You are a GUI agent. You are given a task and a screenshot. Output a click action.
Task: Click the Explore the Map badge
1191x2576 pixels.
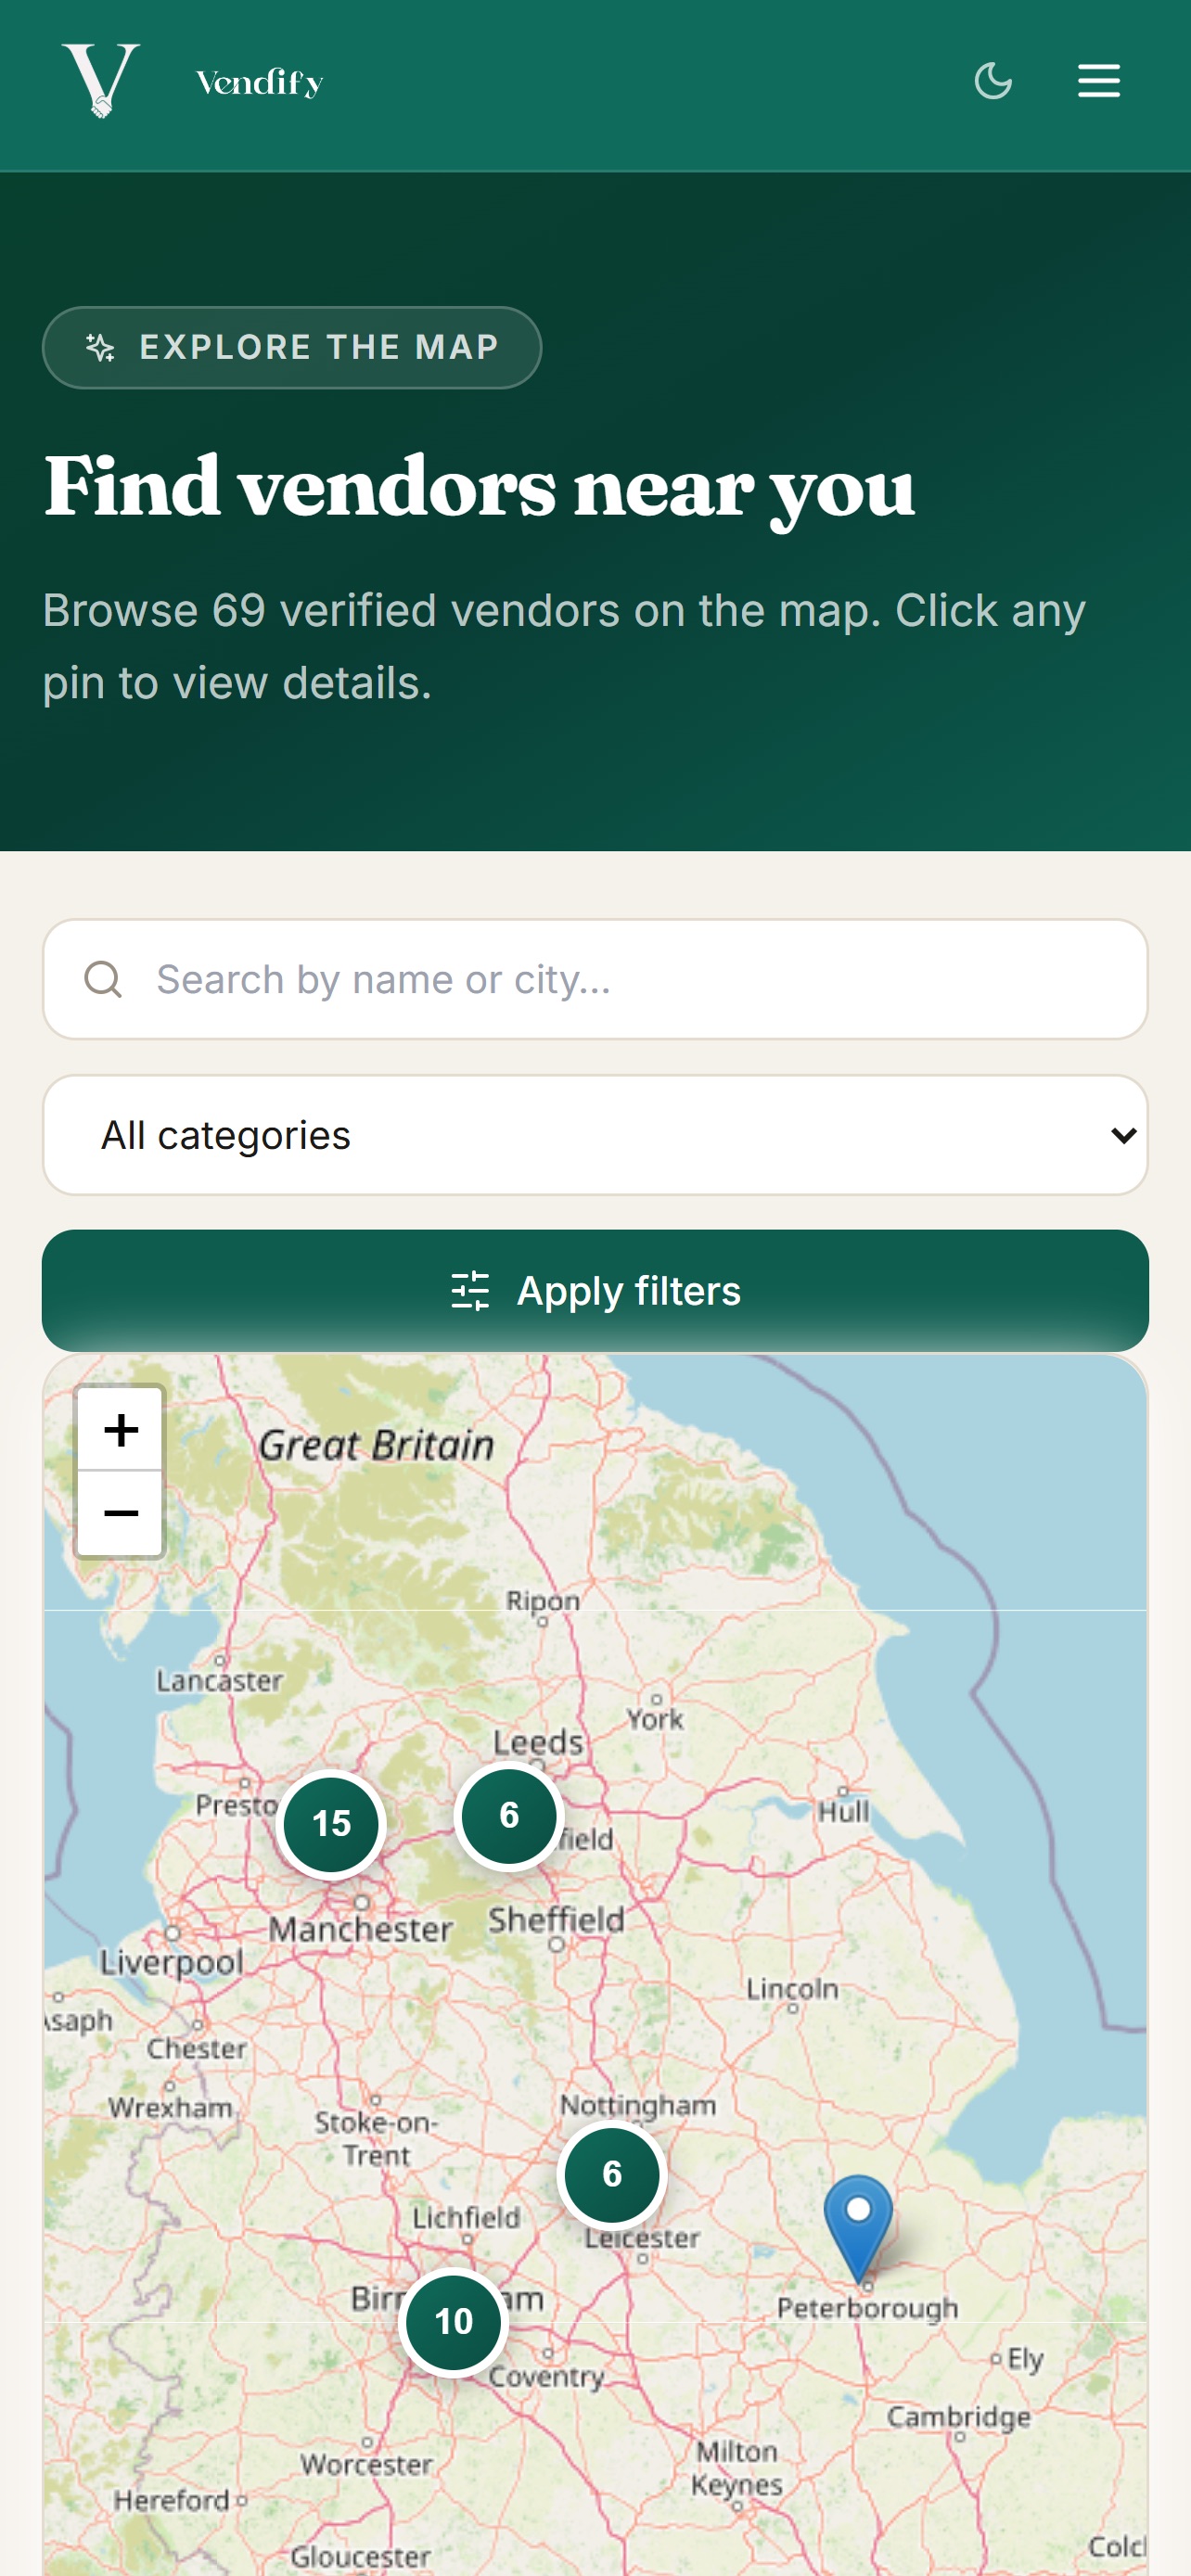tap(292, 347)
